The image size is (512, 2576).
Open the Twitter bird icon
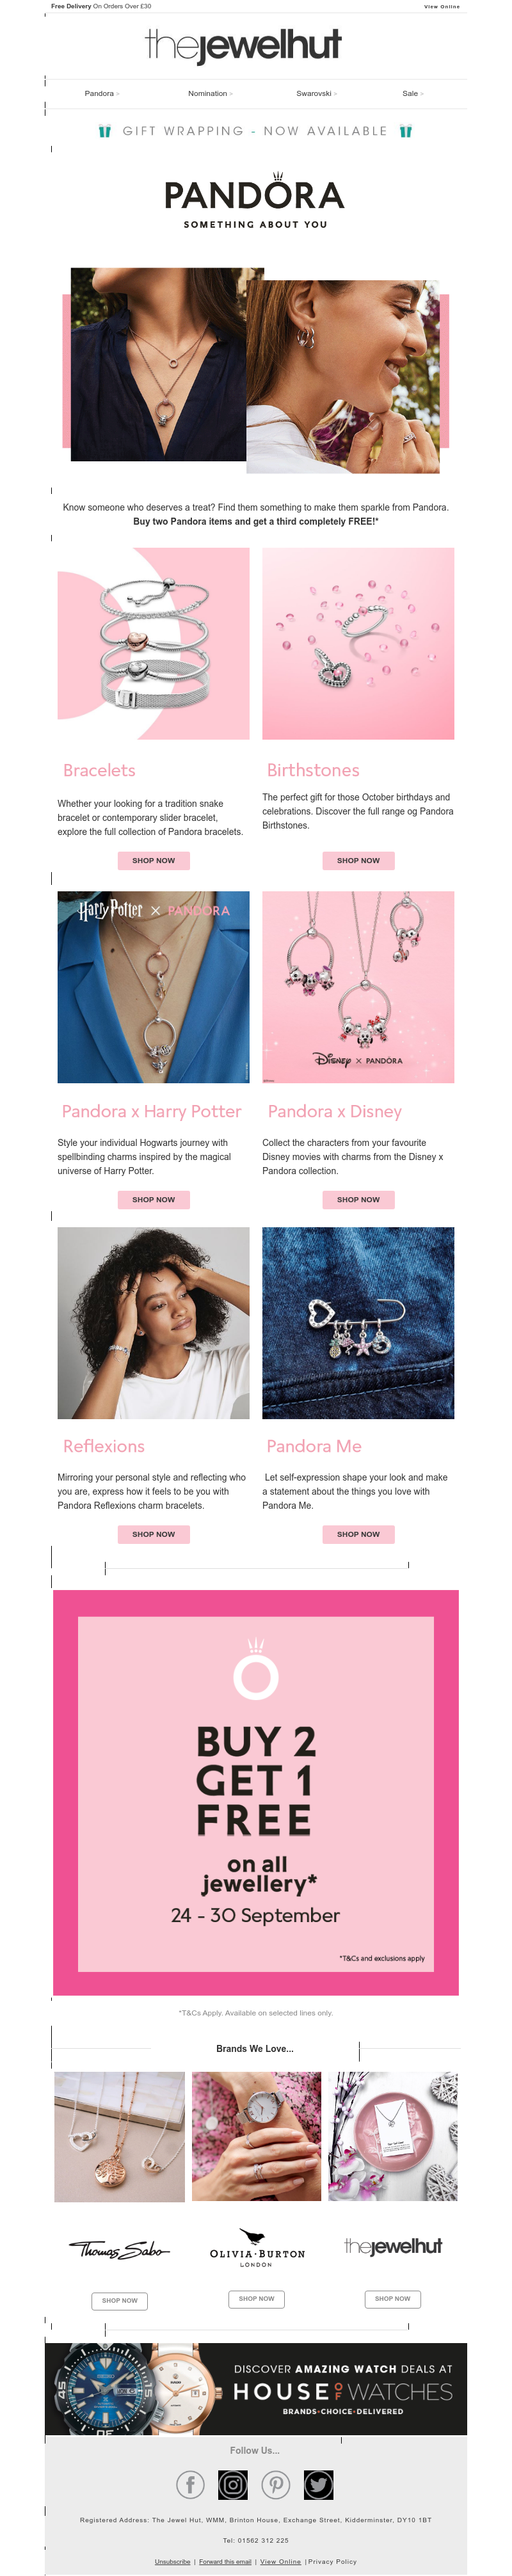coord(319,2484)
